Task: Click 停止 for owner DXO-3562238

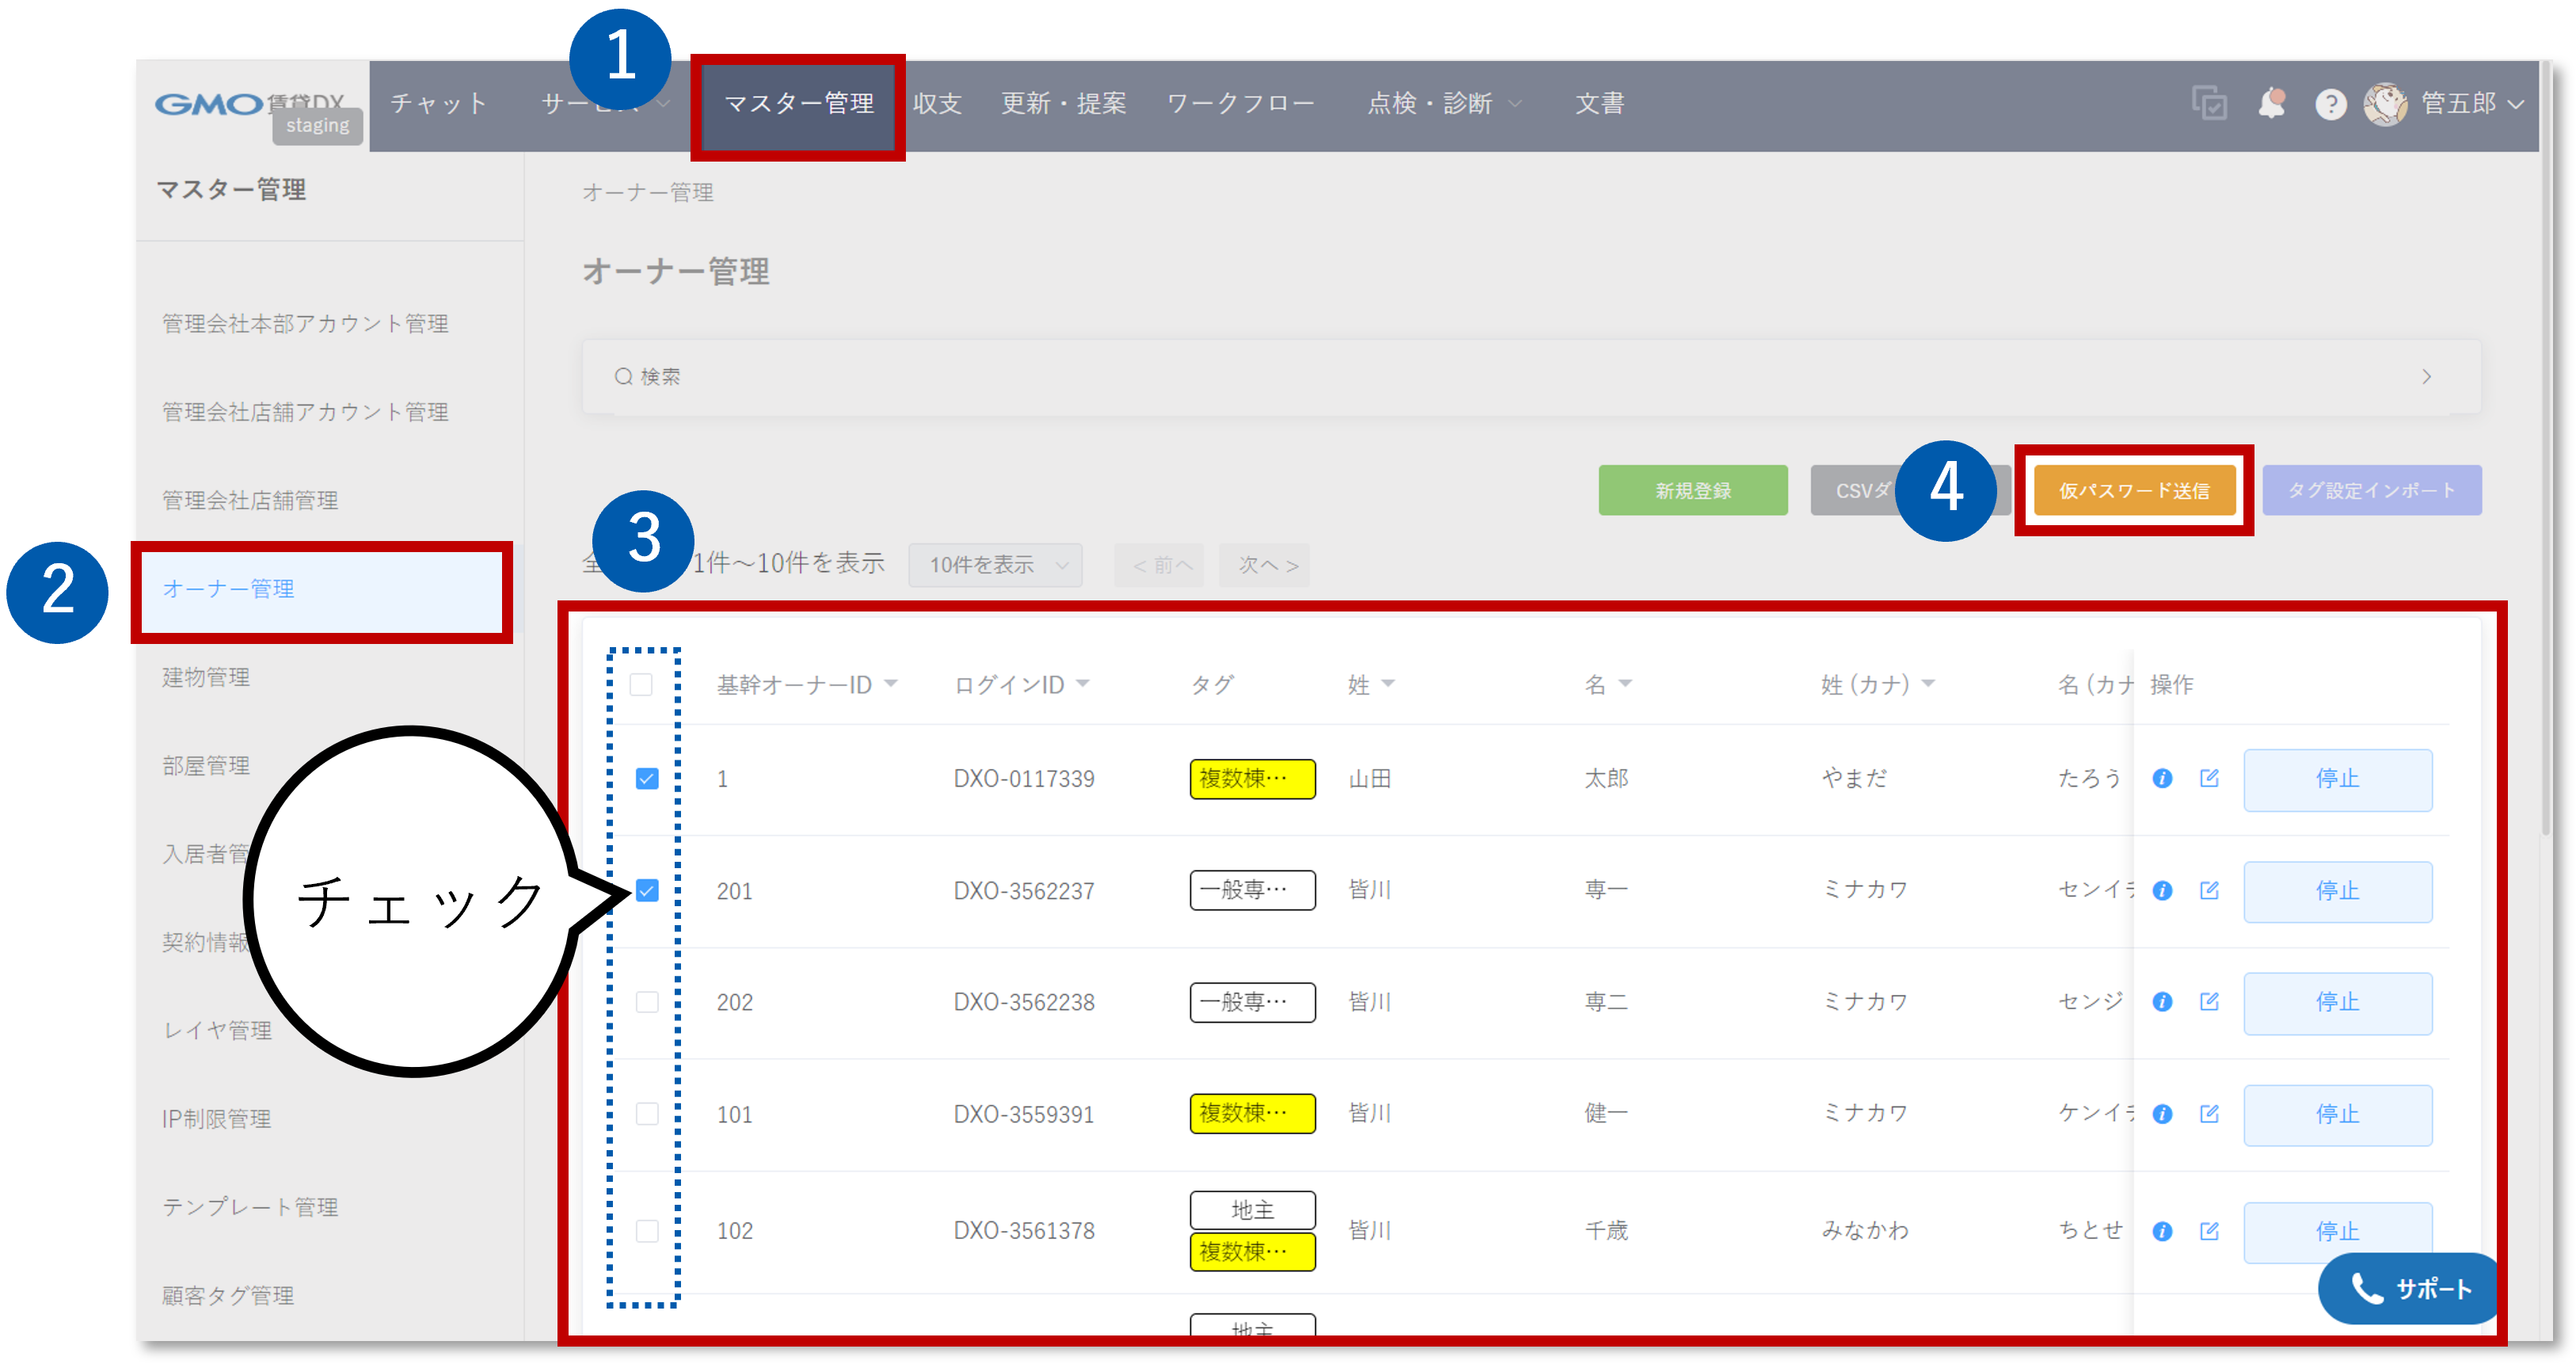Action: [x=2337, y=1002]
